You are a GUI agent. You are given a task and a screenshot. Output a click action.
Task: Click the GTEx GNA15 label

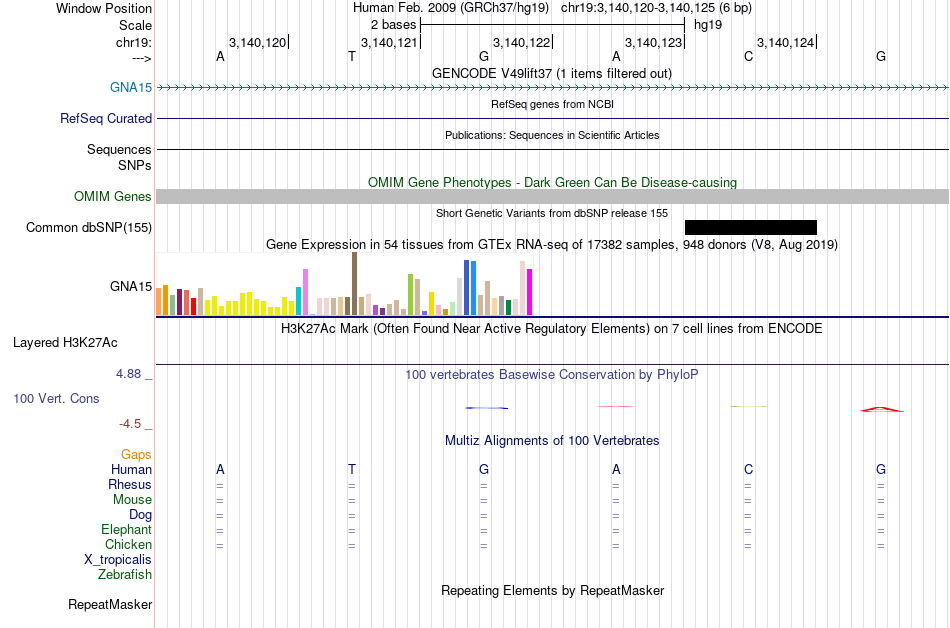point(131,286)
